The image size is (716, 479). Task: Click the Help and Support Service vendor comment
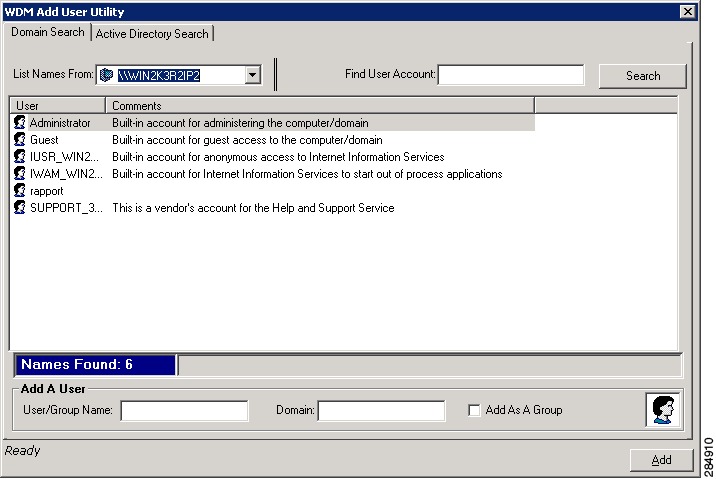(x=253, y=208)
